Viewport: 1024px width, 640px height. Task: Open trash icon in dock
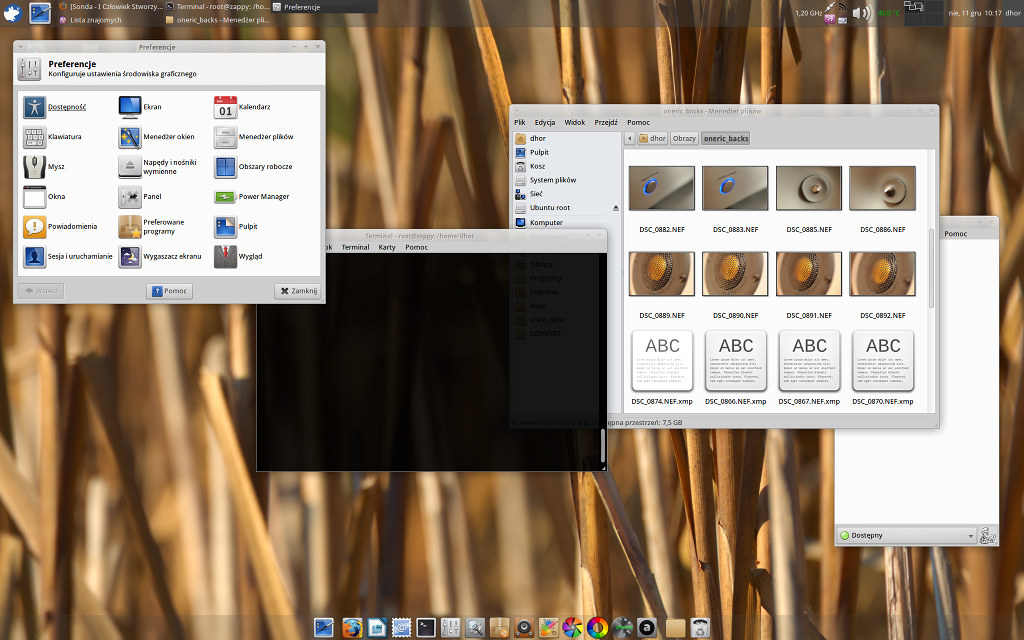coord(700,628)
